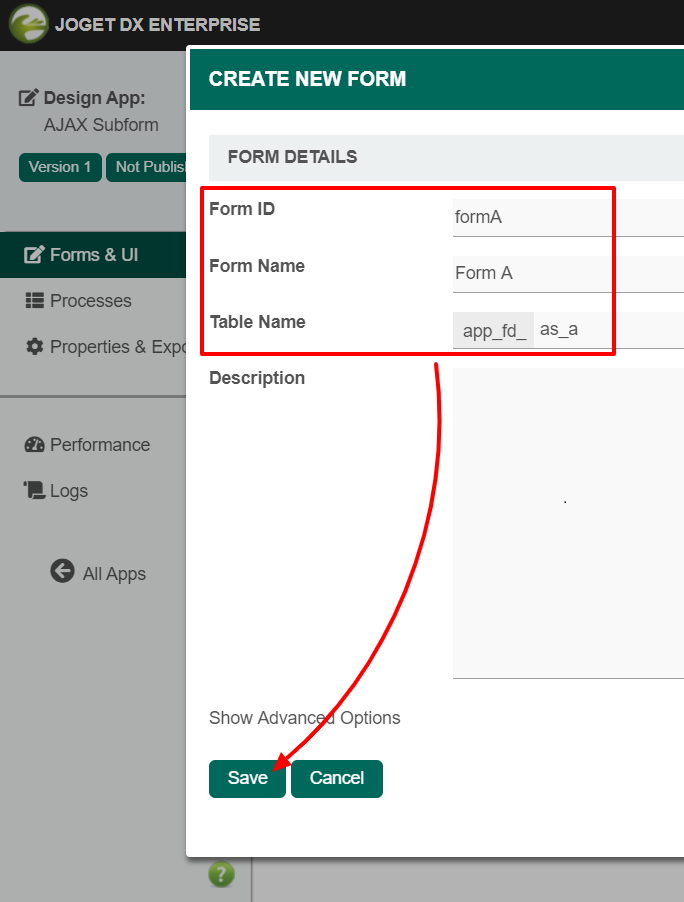Click the Not Published status badge
Screen dimensions: 684x902
[x=148, y=167]
